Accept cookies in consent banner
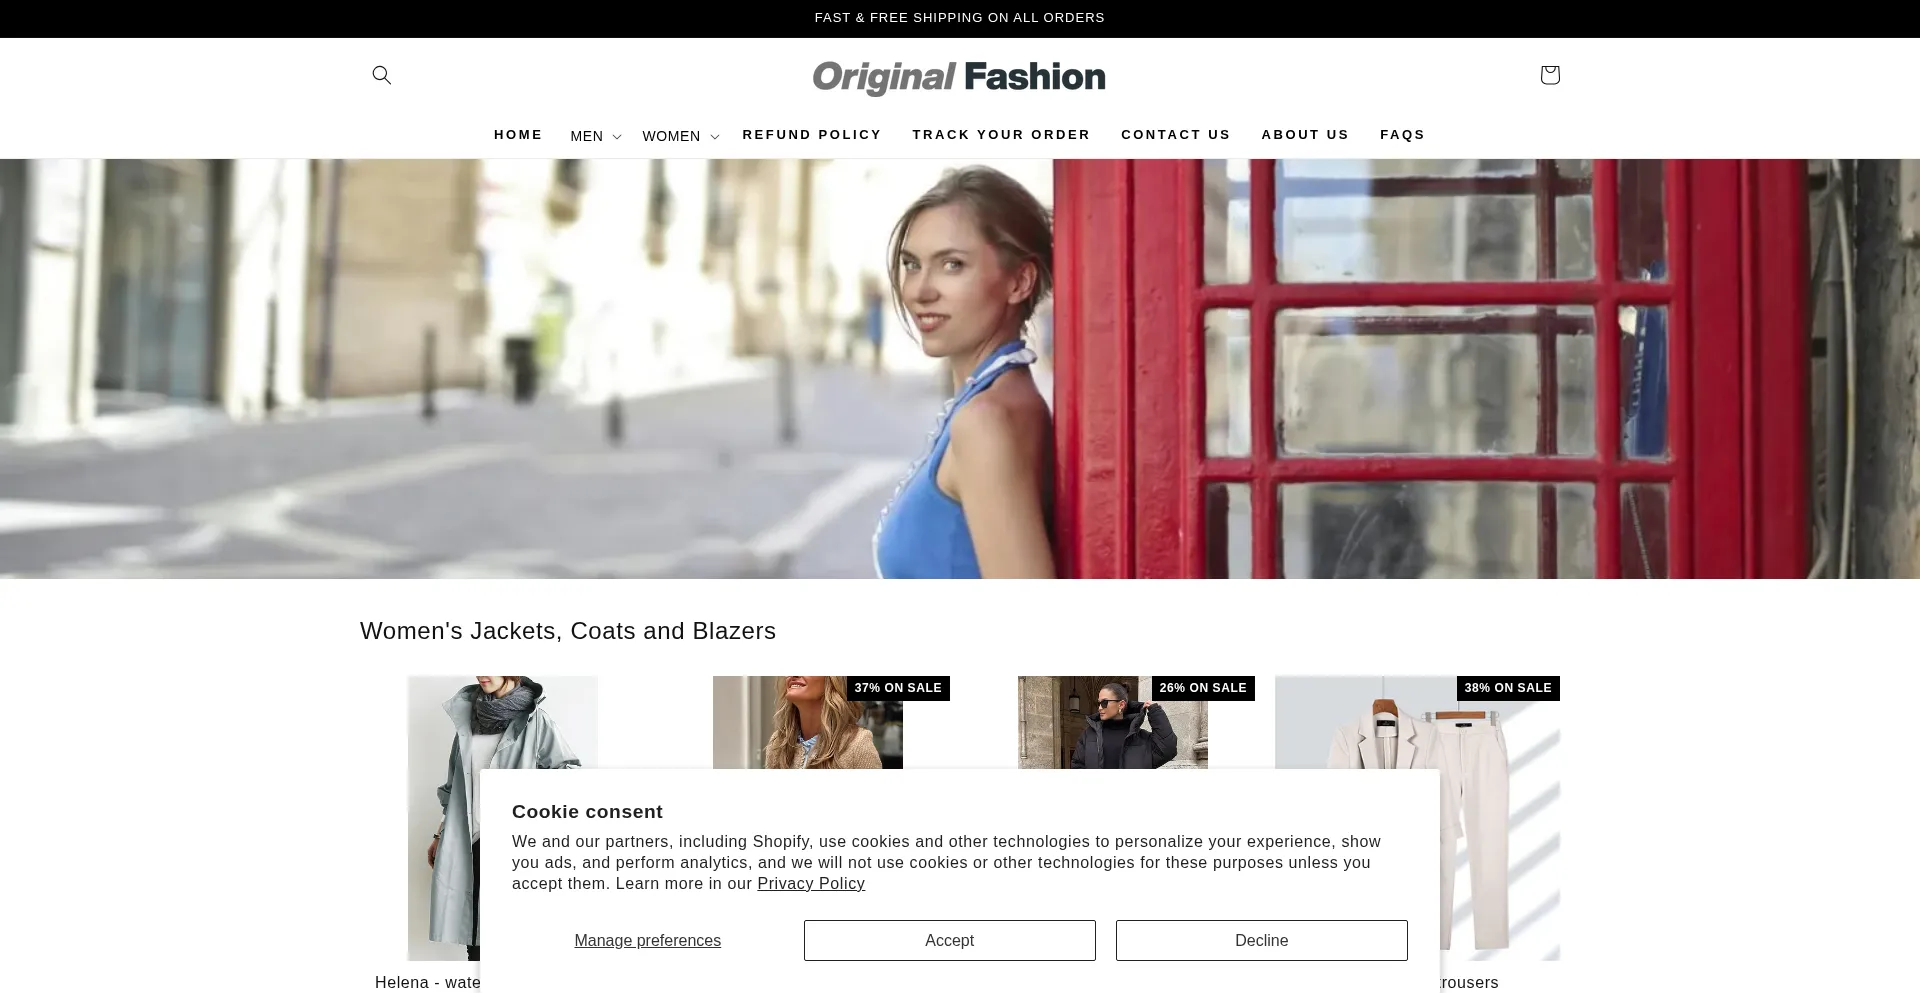Viewport: 1920px width, 993px height. [x=949, y=940]
